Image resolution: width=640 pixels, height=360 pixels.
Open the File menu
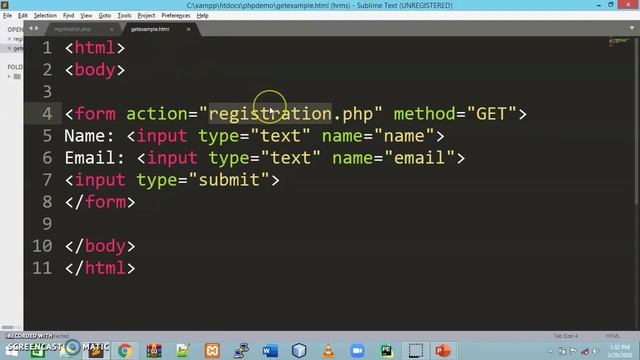point(7,16)
